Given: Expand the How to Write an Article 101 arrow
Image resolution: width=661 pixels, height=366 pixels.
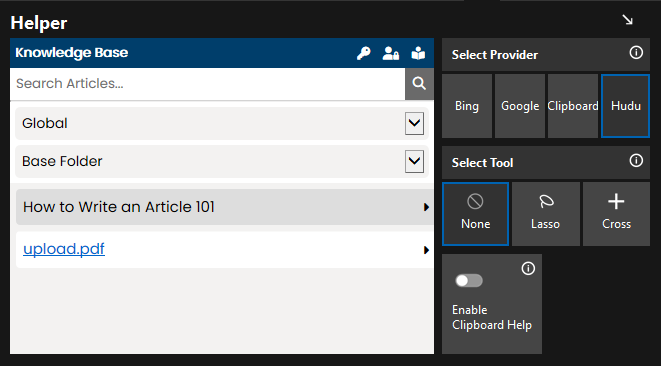Looking at the screenshot, I should pyautogui.click(x=426, y=207).
